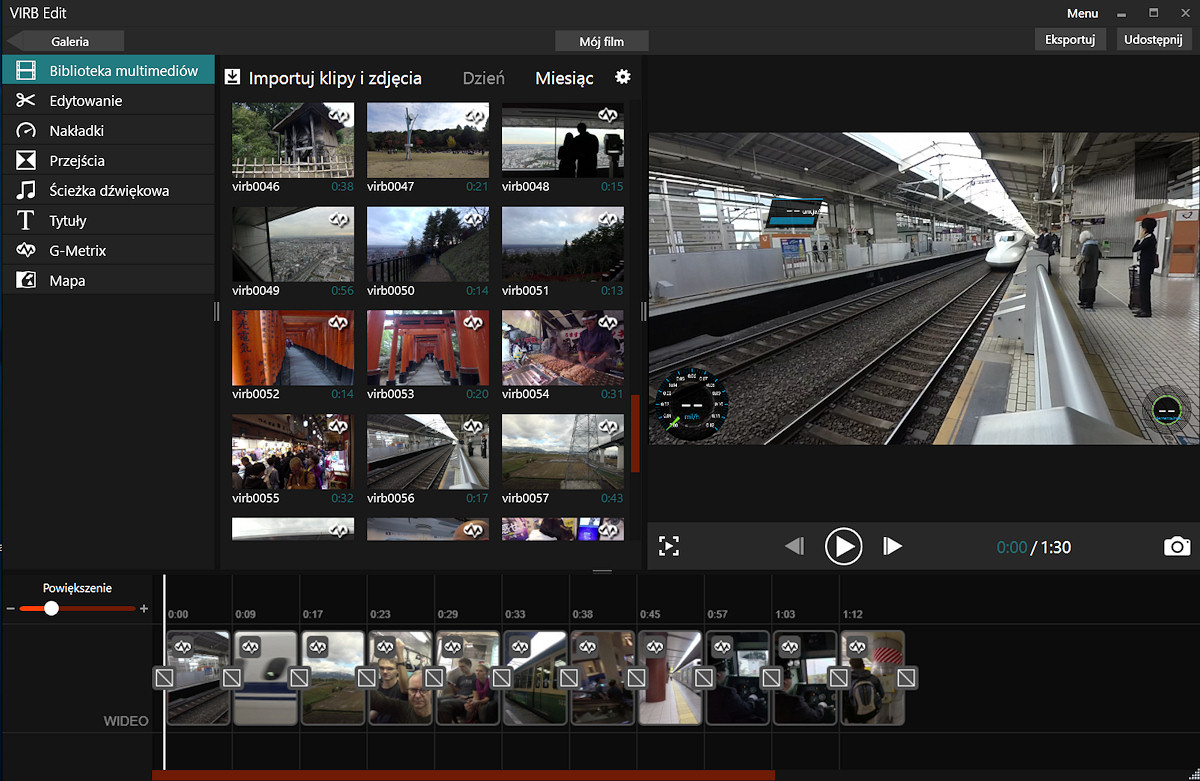The height and width of the screenshot is (781, 1200).
Task: Collapse timeline using the handle above it
Action: [x=602, y=572]
